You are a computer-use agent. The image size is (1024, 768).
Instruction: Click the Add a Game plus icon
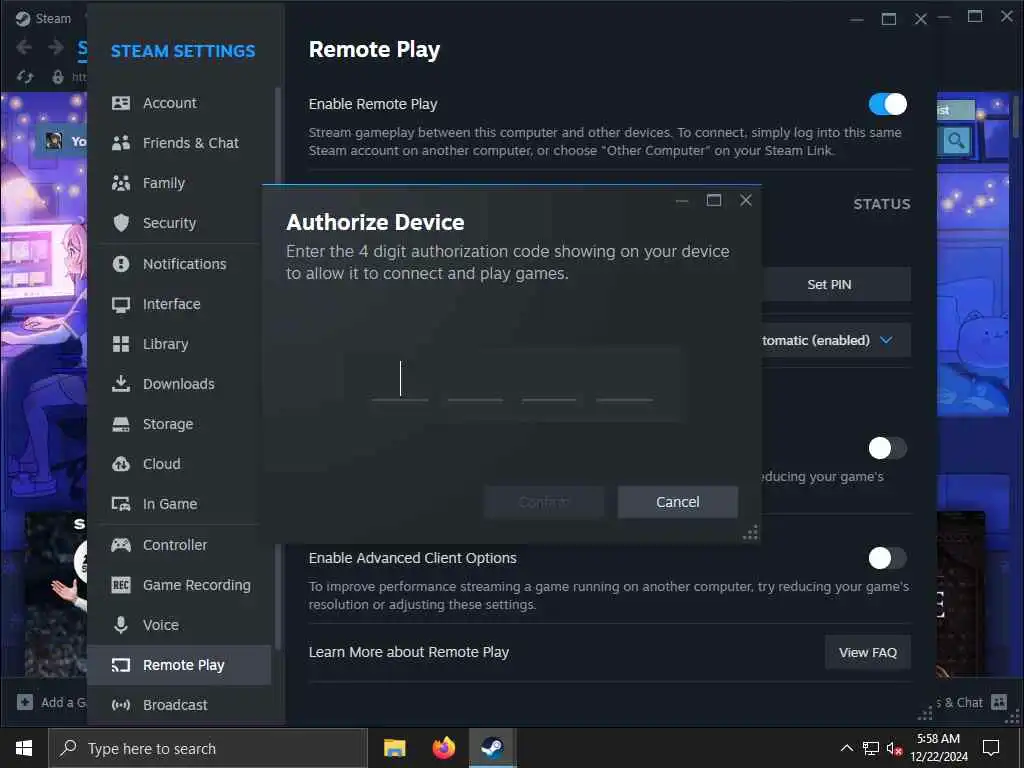point(25,702)
